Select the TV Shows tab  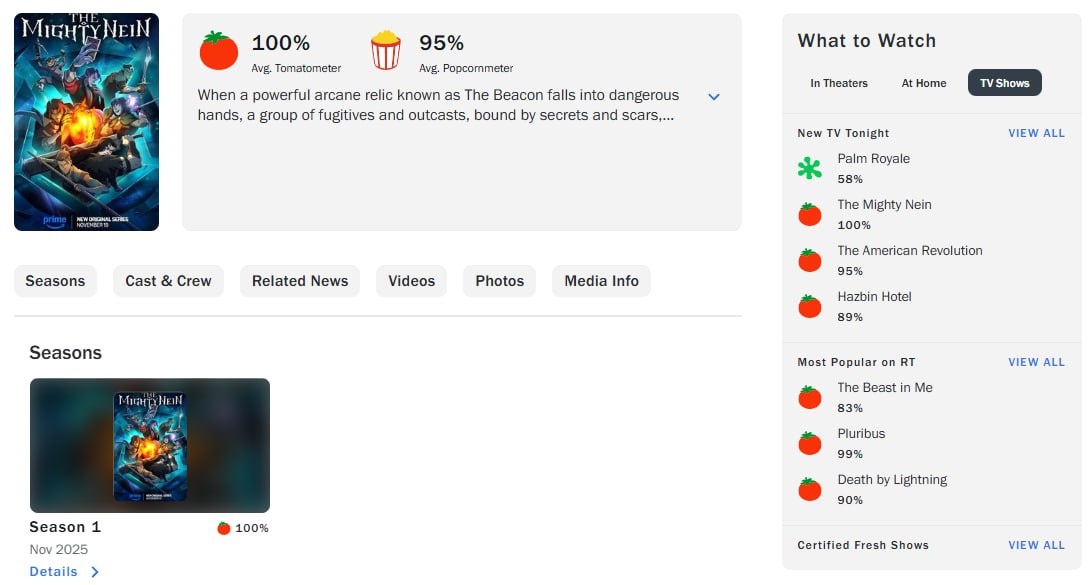1004,83
